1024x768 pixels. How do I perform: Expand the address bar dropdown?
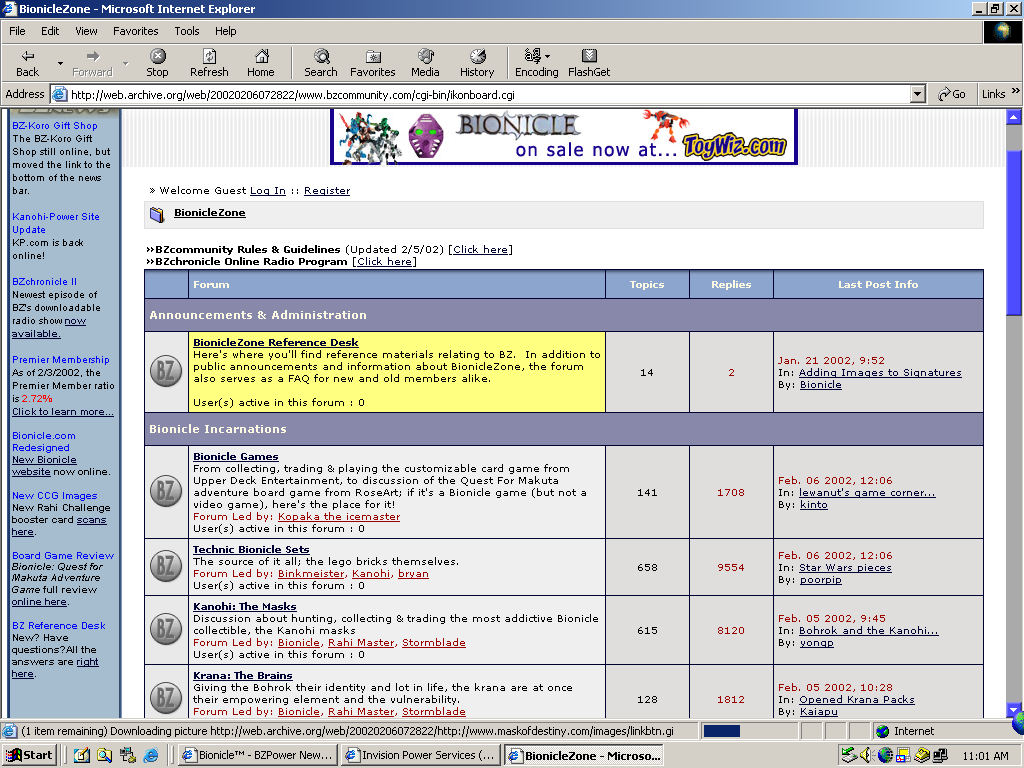918,94
